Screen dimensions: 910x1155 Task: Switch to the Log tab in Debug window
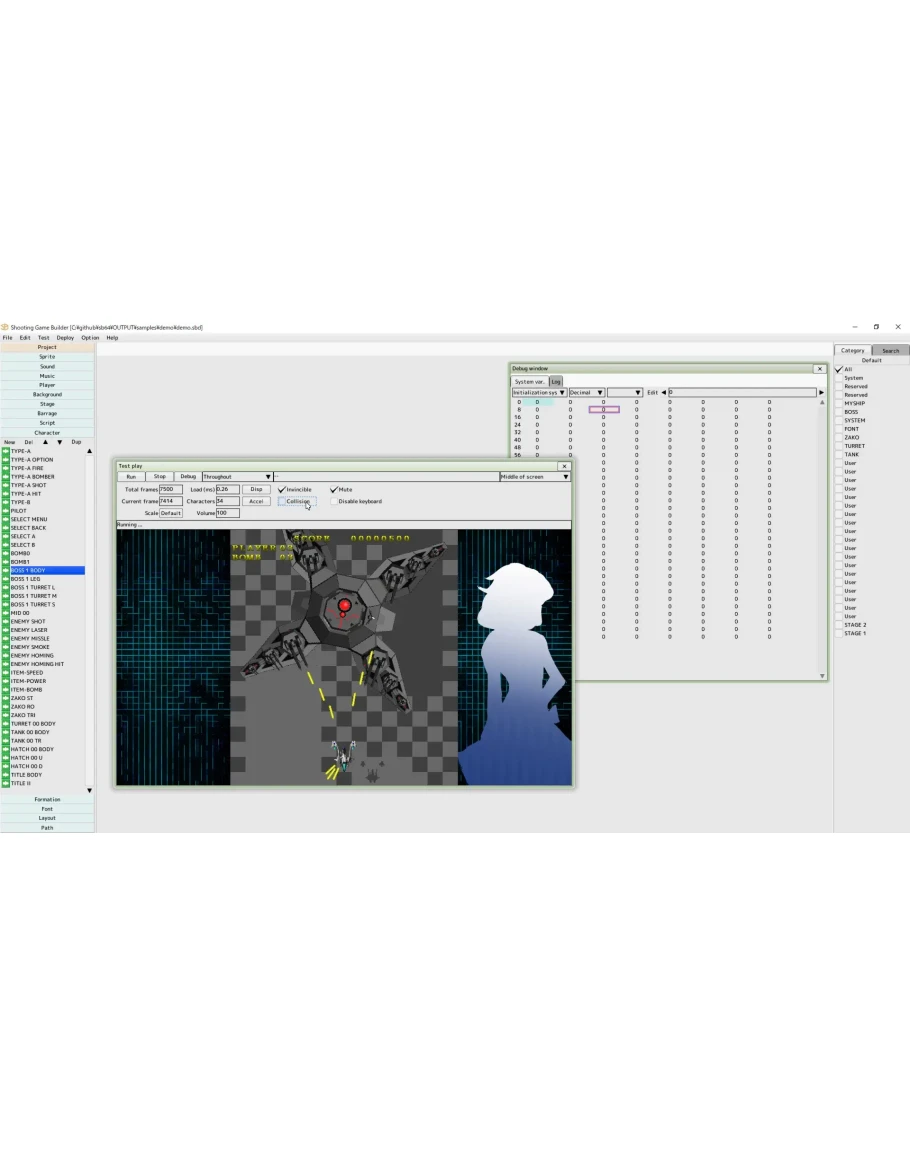tap(556, 382)
